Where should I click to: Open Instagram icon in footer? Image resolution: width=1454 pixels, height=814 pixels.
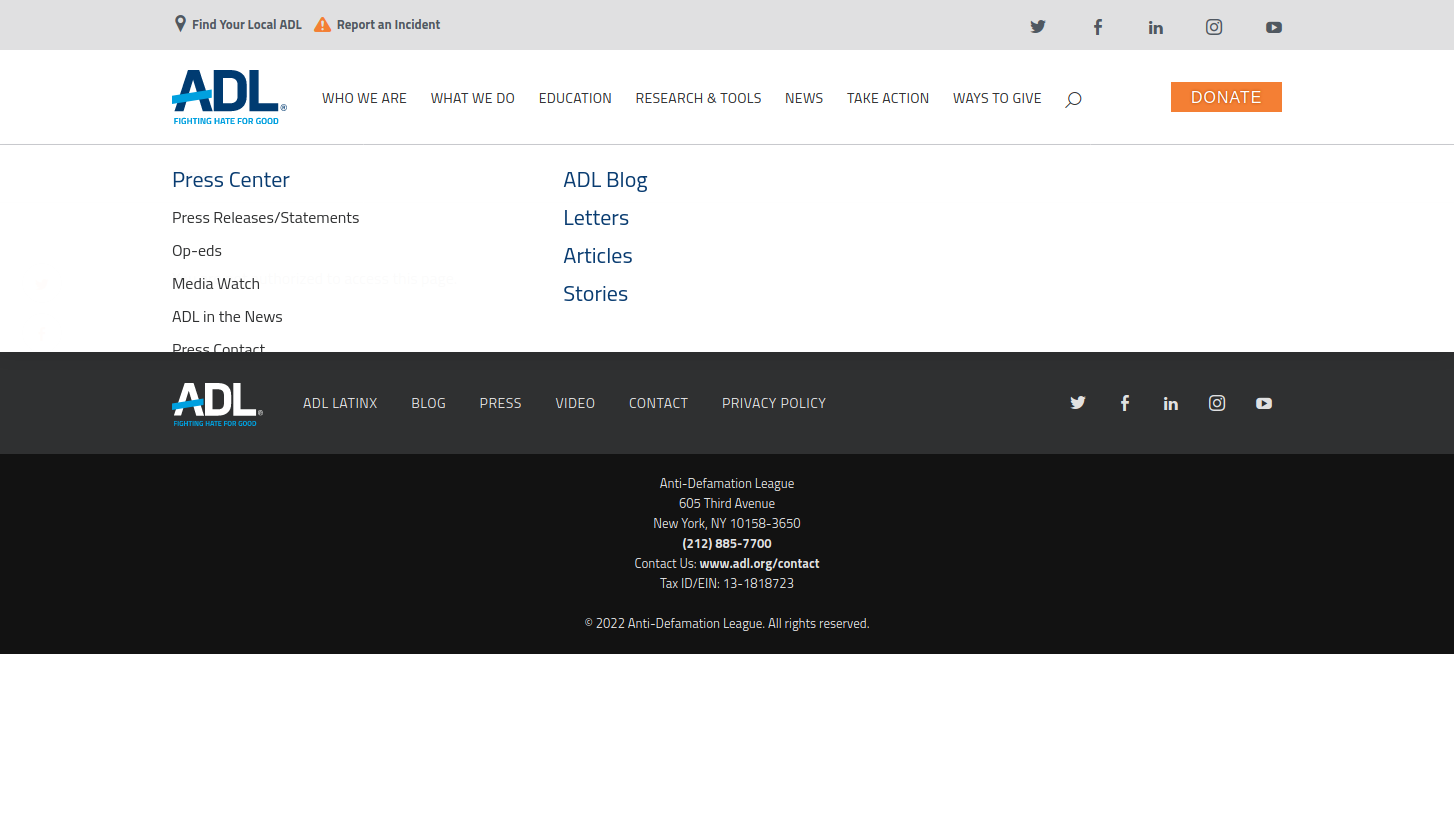(1217, 403)
